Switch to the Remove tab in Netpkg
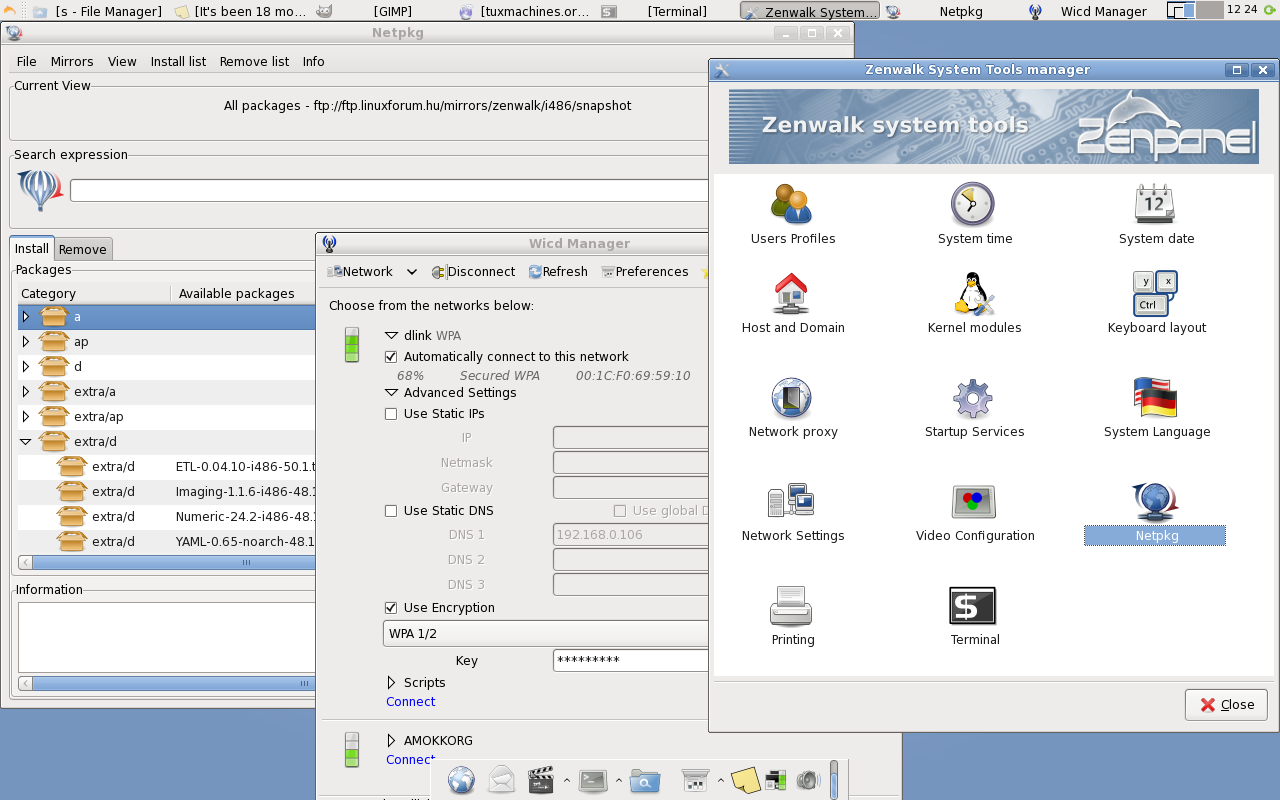 point(83,250)
